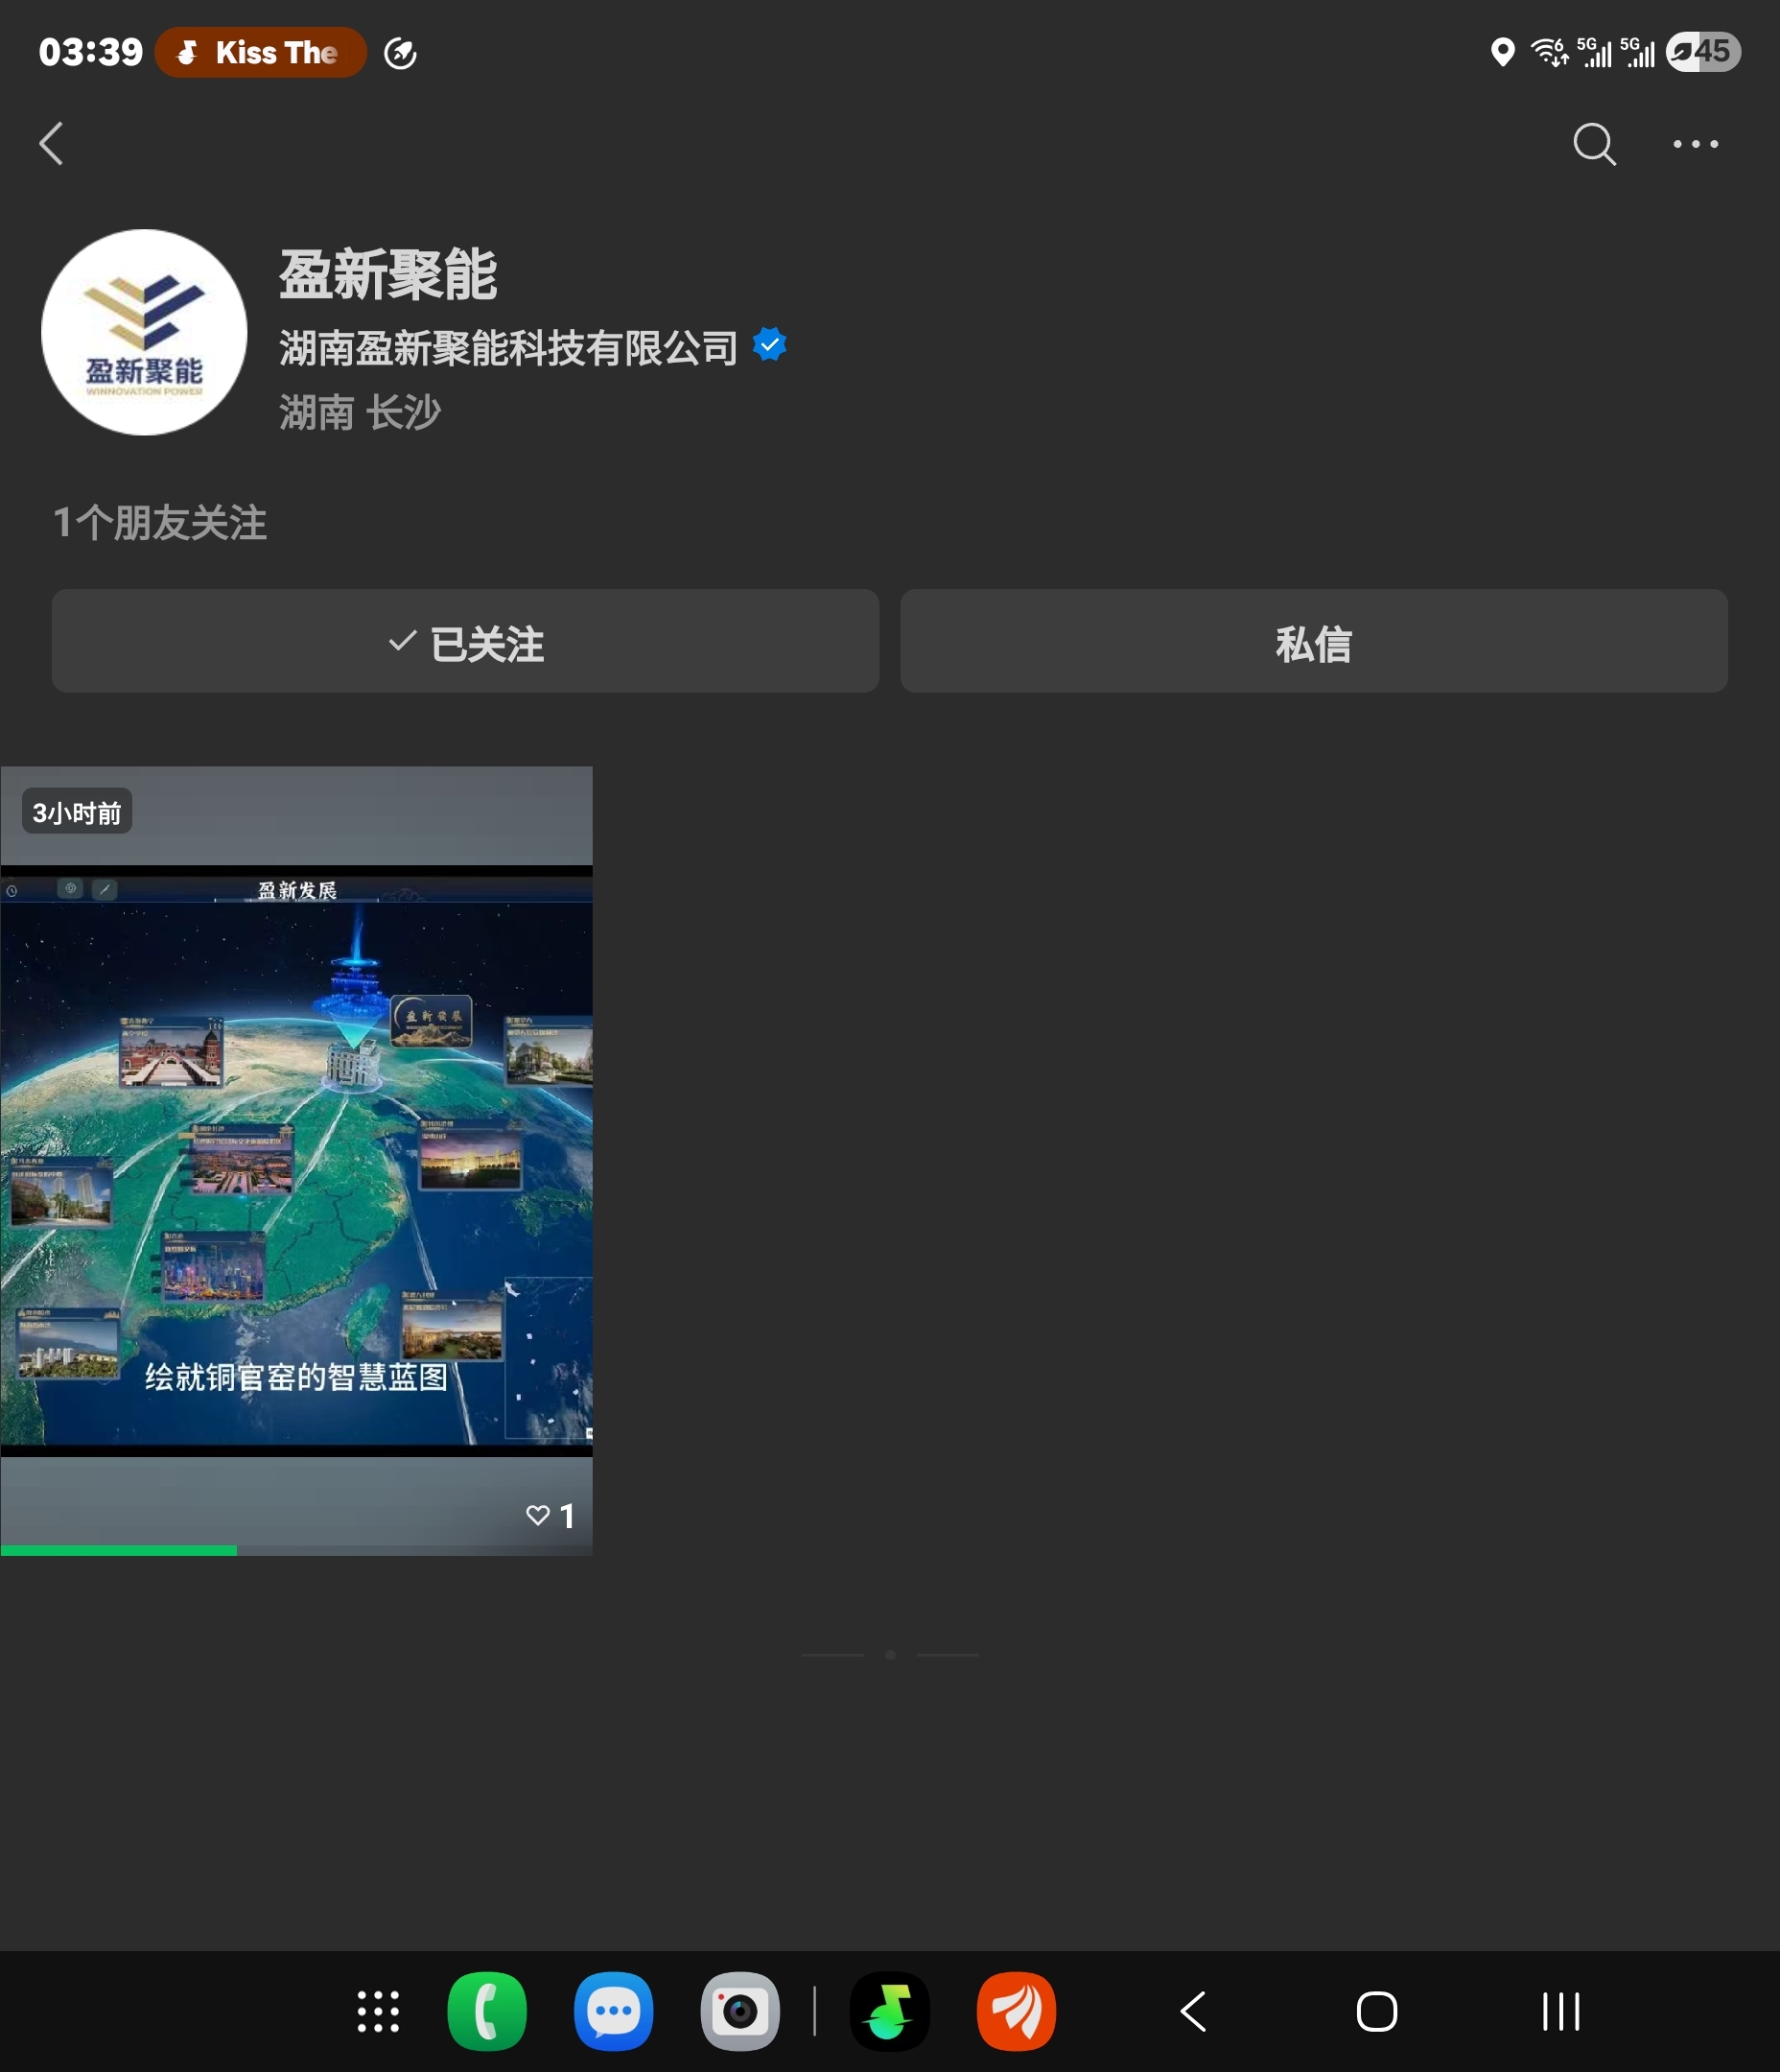Open recent apps navigation button
This screenshot has height=2072, width=1780.
tap(1560, 2011)
